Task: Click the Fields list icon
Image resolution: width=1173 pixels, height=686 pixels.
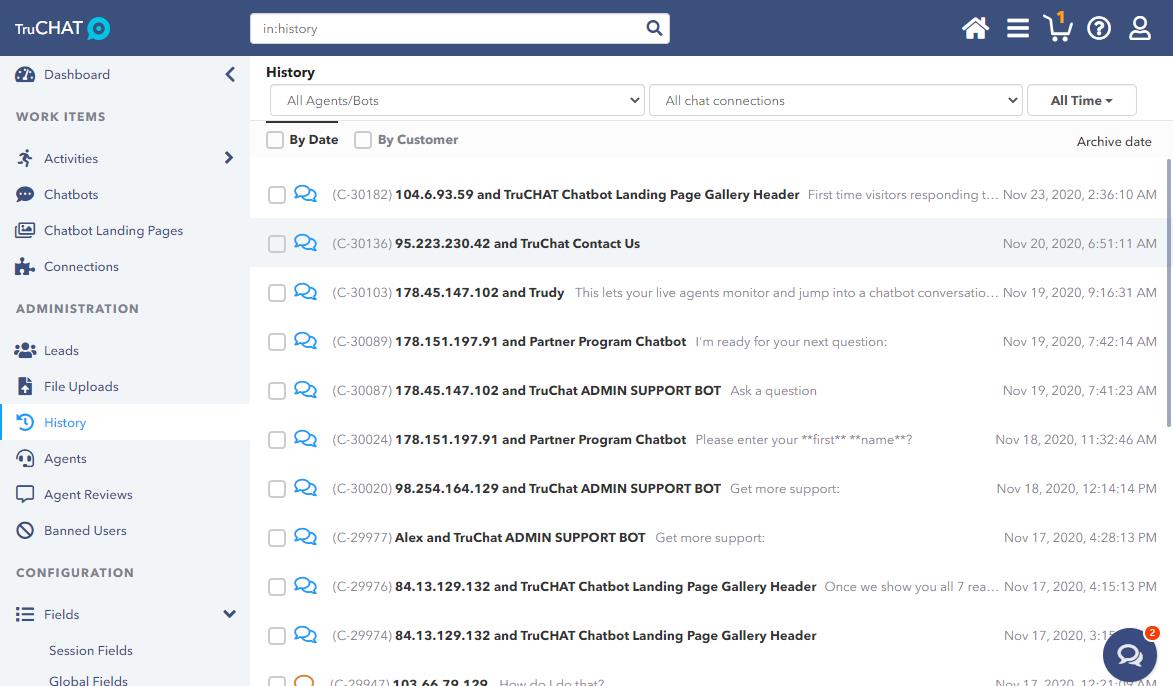Action: (x=25, y=614)
